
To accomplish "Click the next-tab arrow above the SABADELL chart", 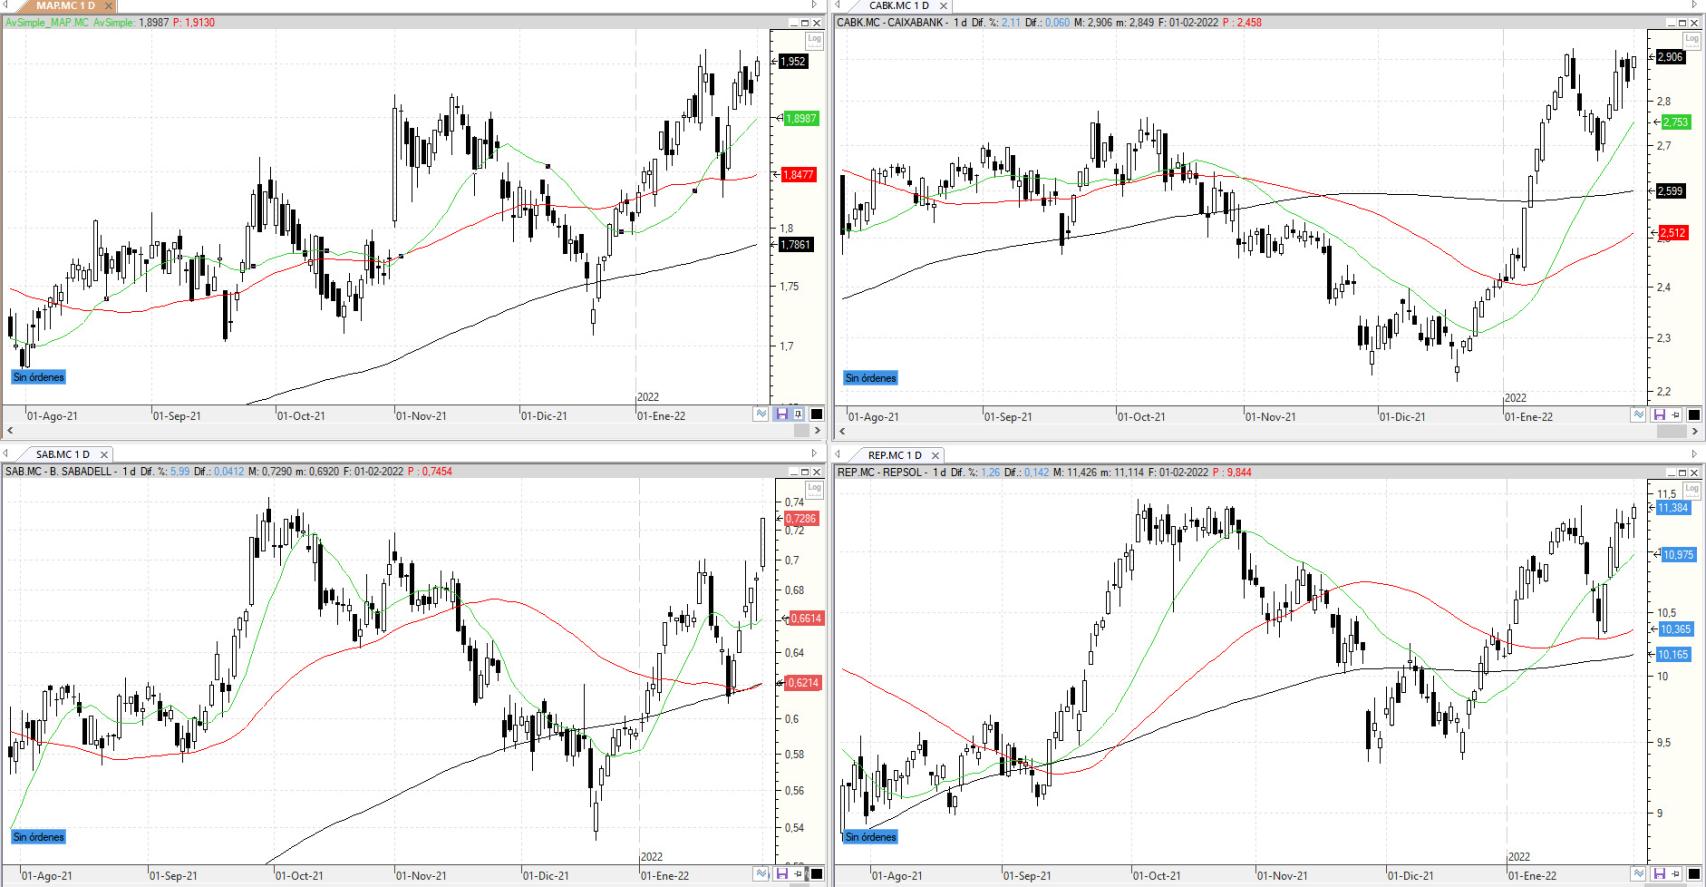I will (x=814, y=455).
